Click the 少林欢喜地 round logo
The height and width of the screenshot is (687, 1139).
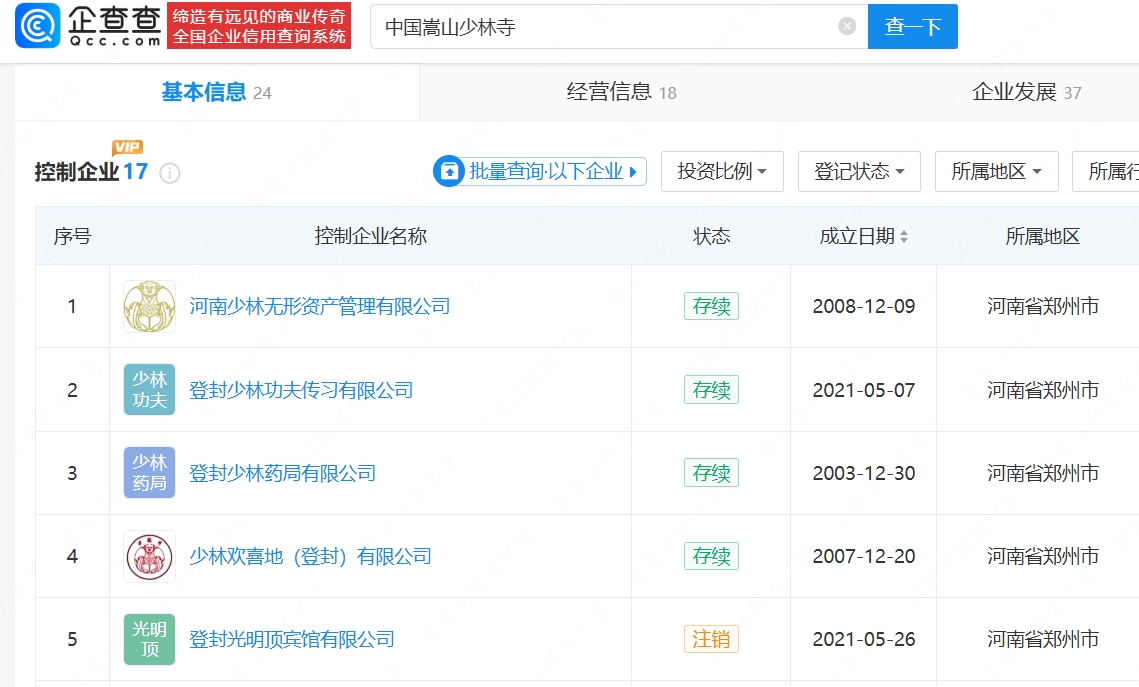pyautogui.click(x=149, y=556)
